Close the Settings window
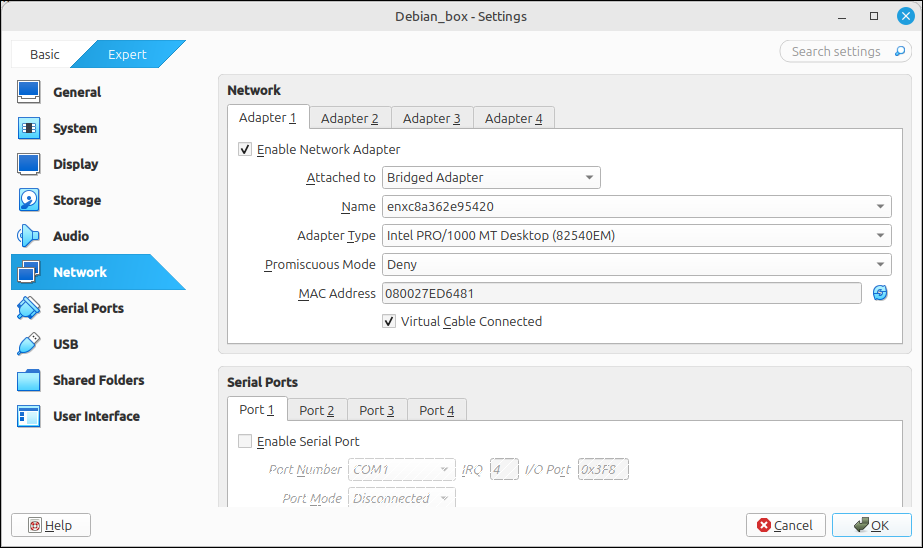923x548 pixels. pos(905,16)
